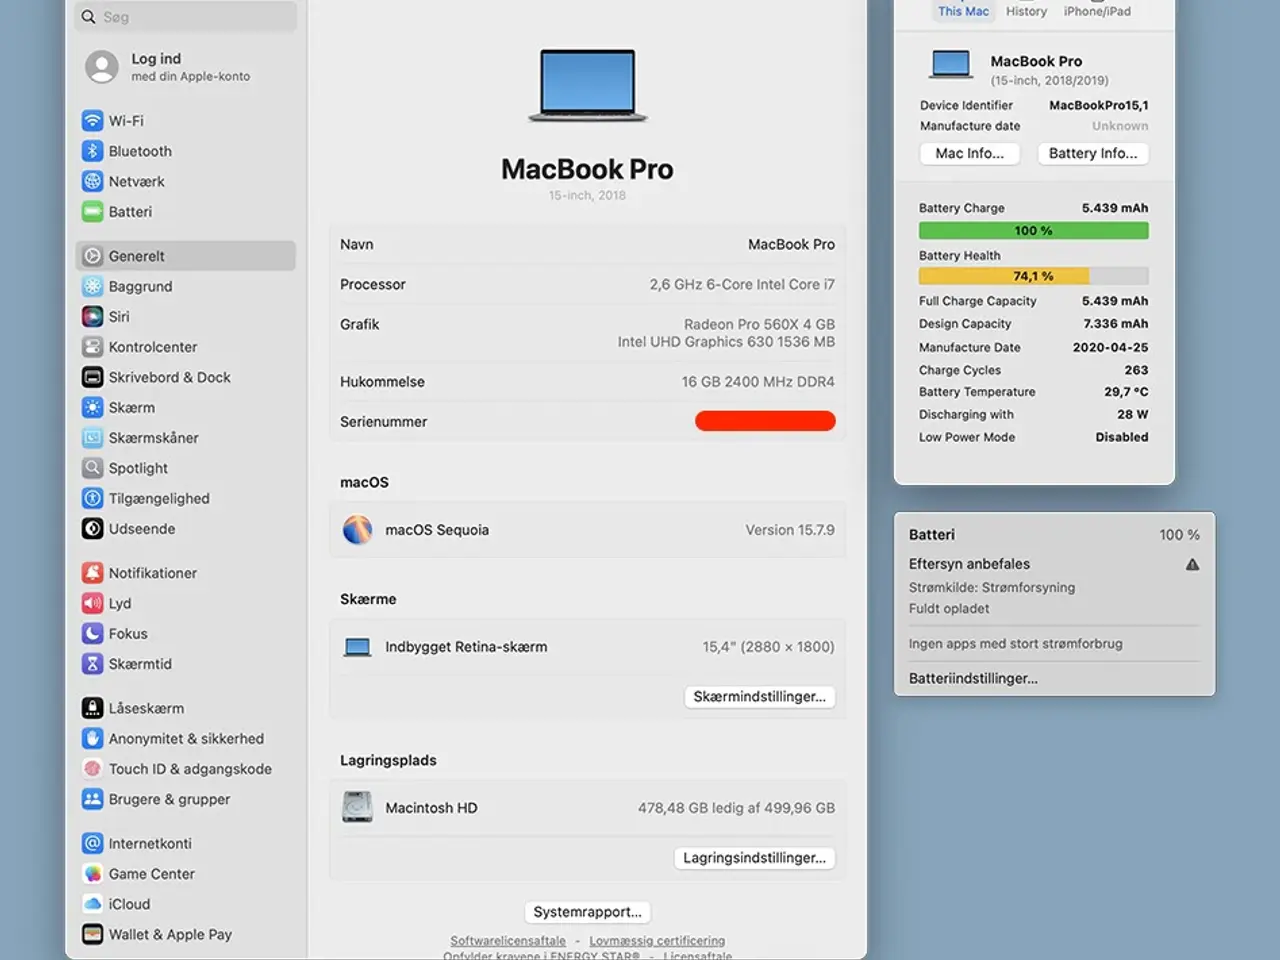Screen dimensions: 1280x960
Task: Open Lyd speaker icon
Action: coord(92,603)
